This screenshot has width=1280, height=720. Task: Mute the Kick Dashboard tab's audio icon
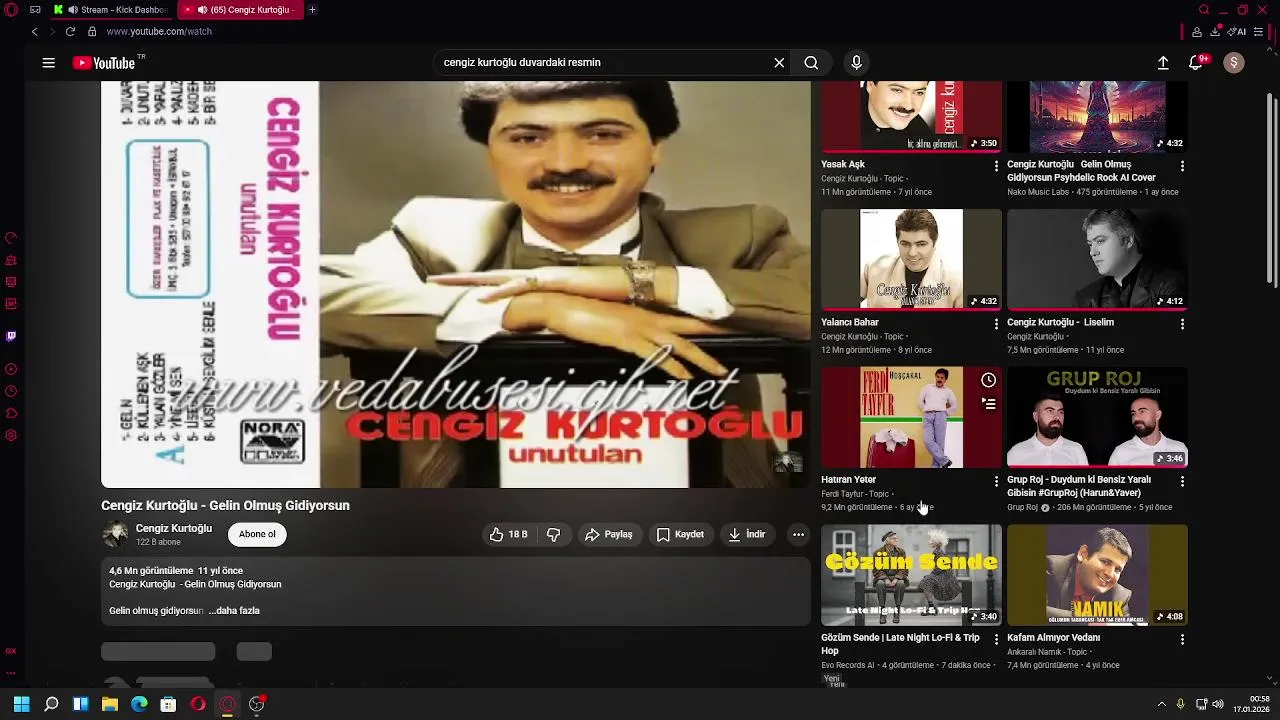pyautogui.click(x=72, y=10)
